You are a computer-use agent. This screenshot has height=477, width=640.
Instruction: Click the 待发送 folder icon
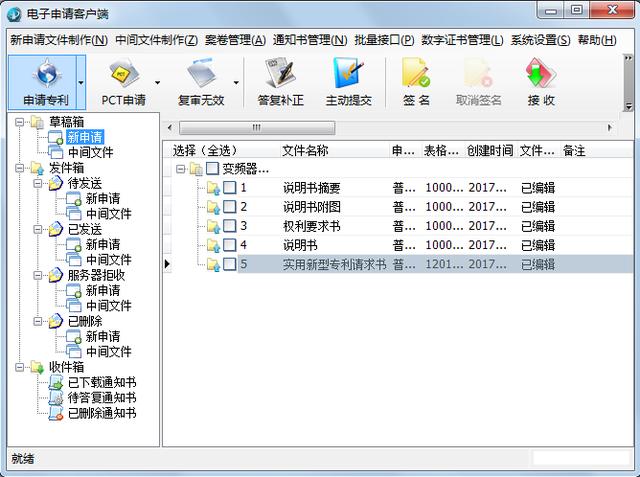click(x=56, y=183)
